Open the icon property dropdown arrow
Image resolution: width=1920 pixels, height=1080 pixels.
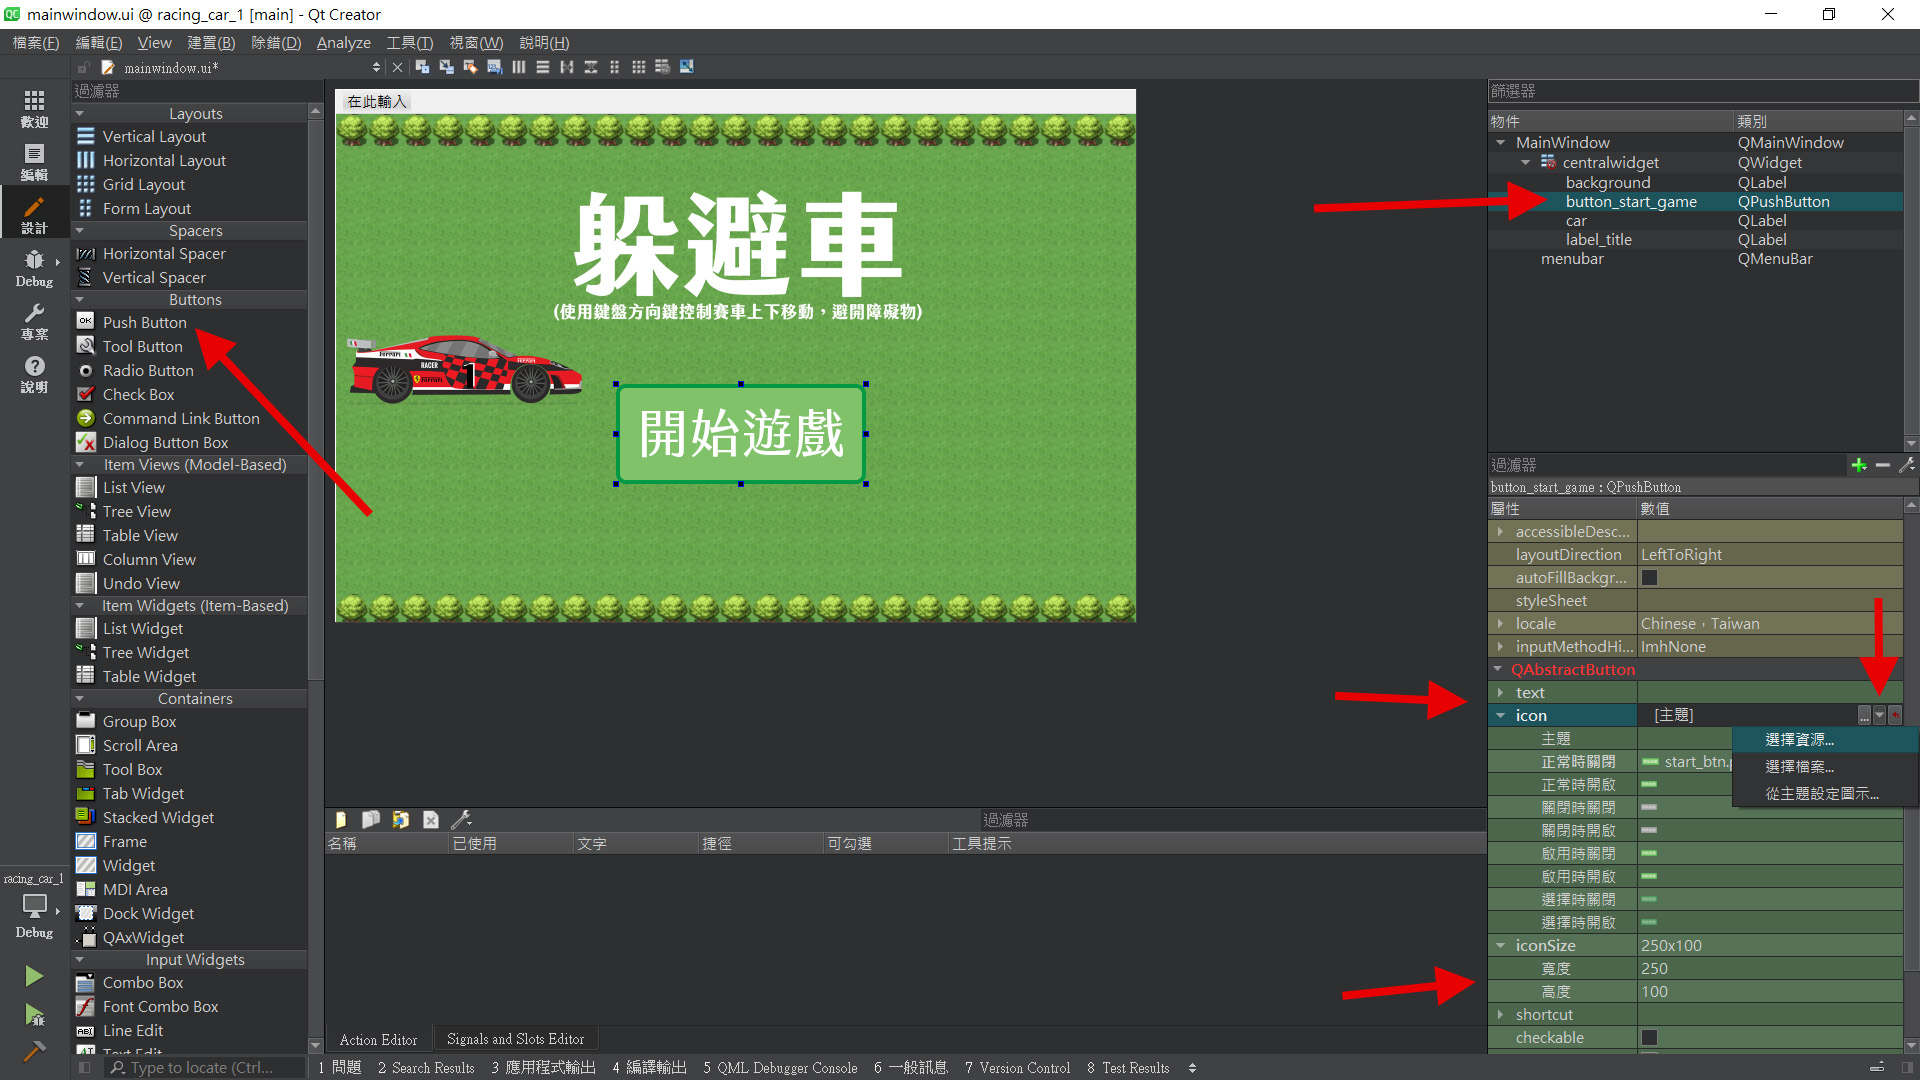point(1879,715)
